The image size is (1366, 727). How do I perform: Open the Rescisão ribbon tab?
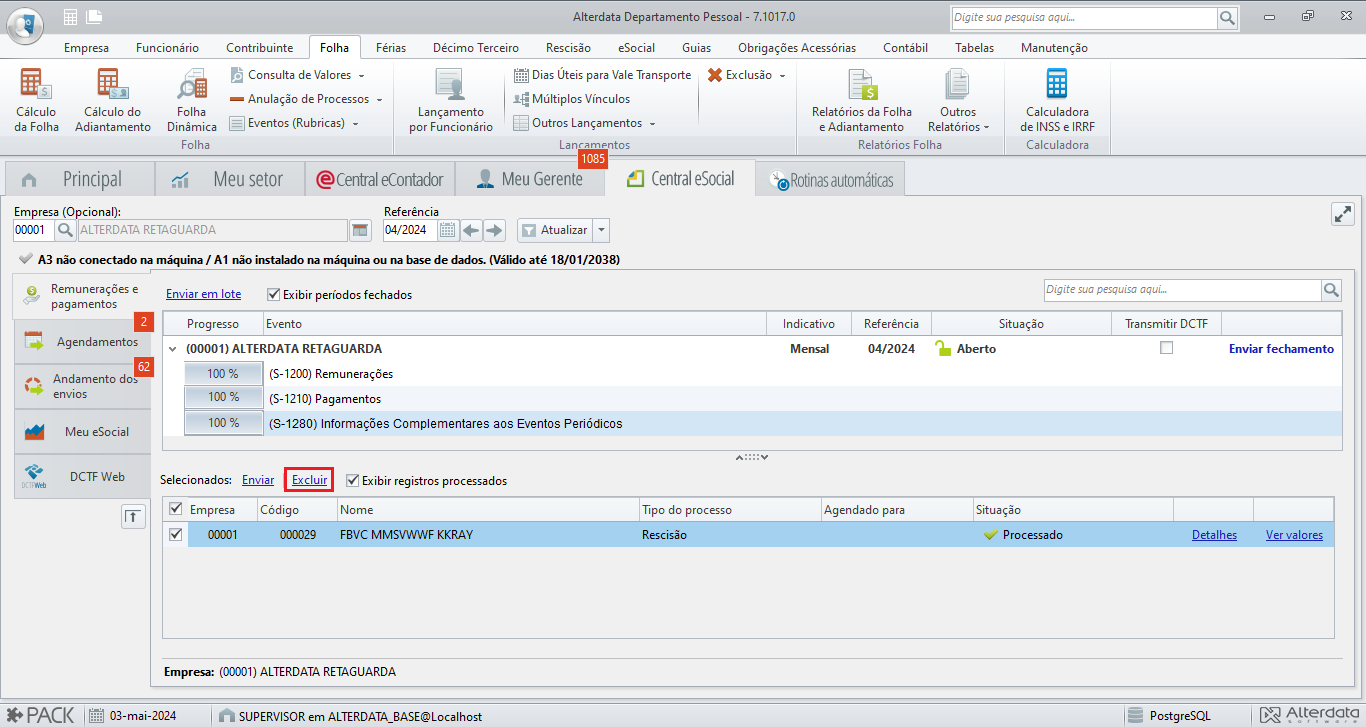click(x=568, y=47)
